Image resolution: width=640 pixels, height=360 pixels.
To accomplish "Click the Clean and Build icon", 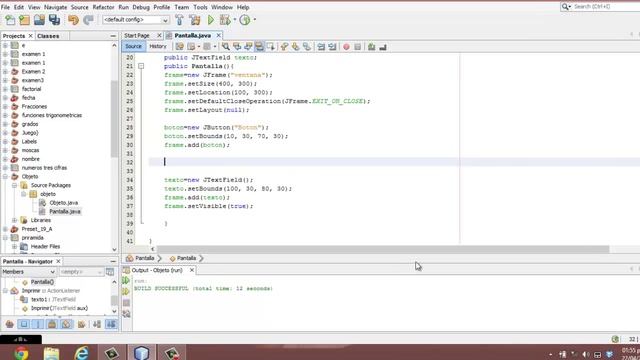I will click(195, 20).
